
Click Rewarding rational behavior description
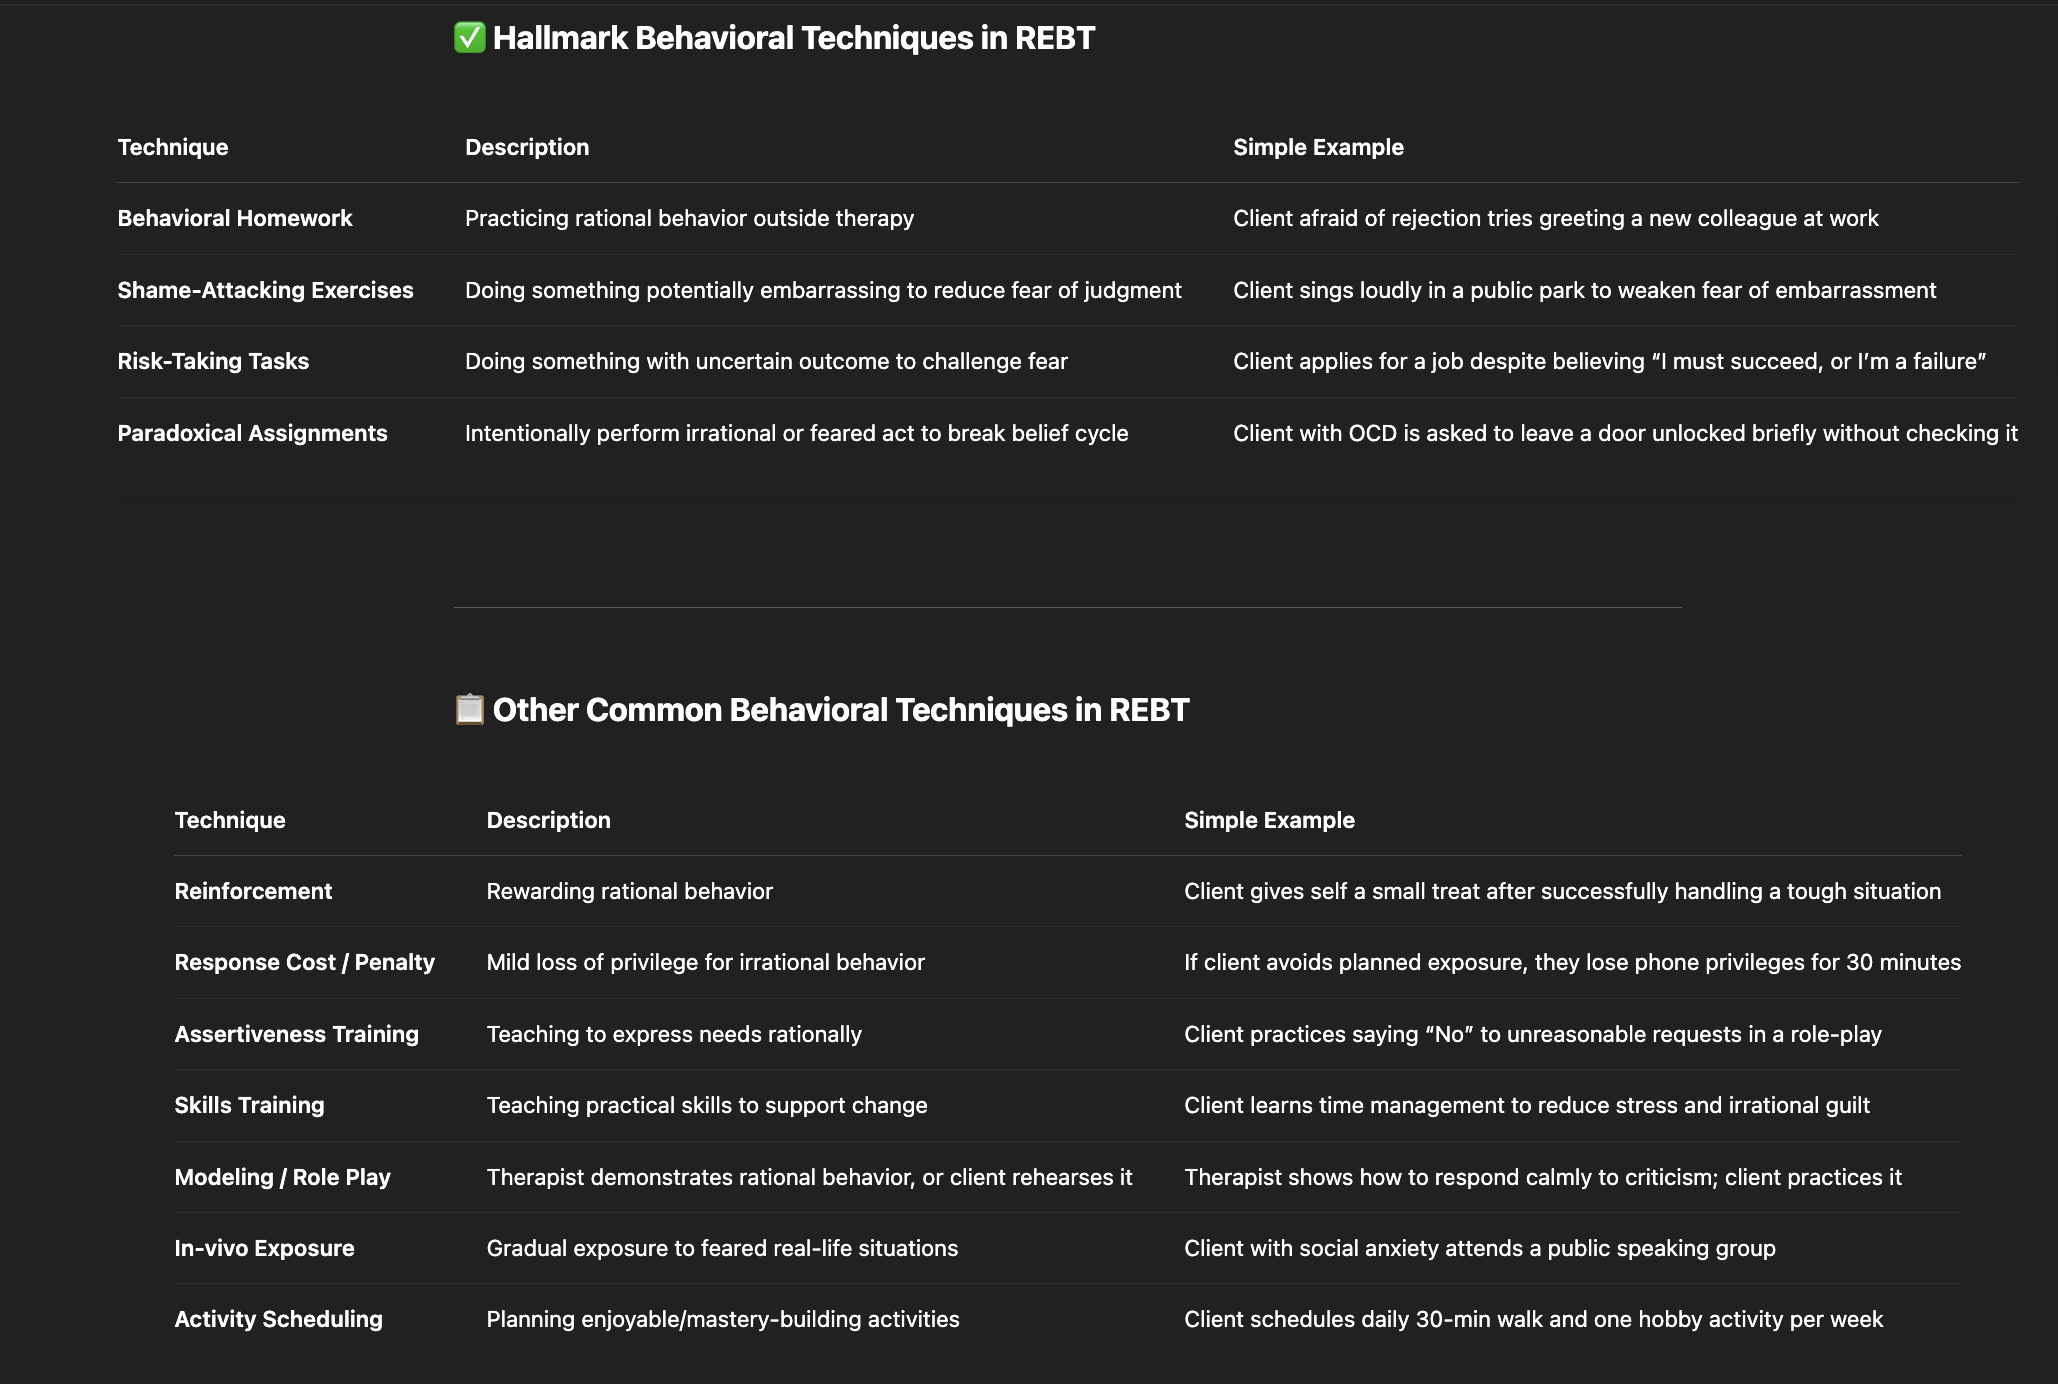point(630,891)
